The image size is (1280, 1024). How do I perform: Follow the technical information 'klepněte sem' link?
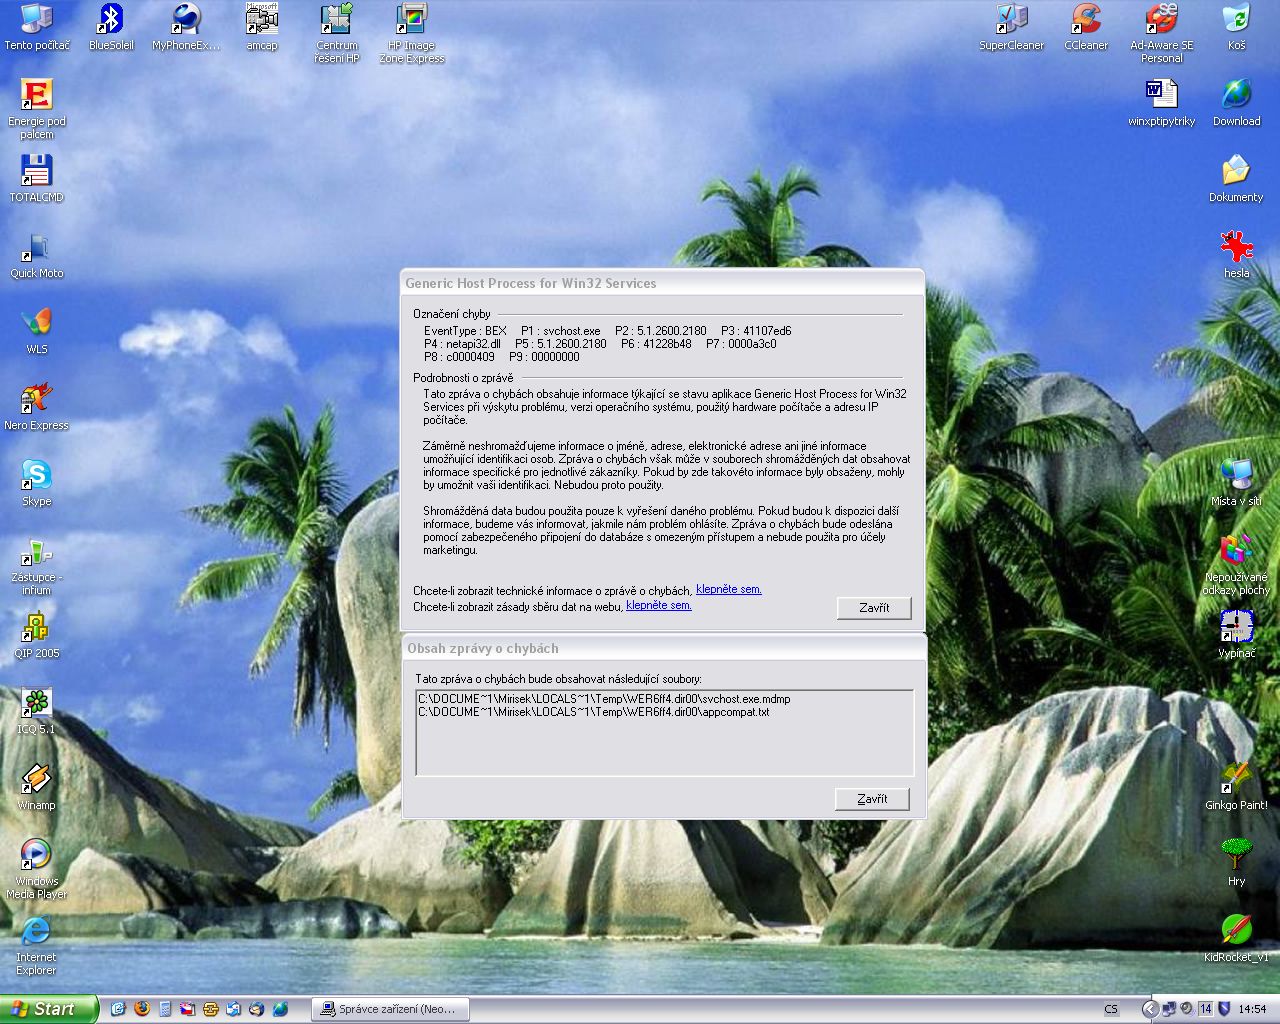(x=728, y=590)
